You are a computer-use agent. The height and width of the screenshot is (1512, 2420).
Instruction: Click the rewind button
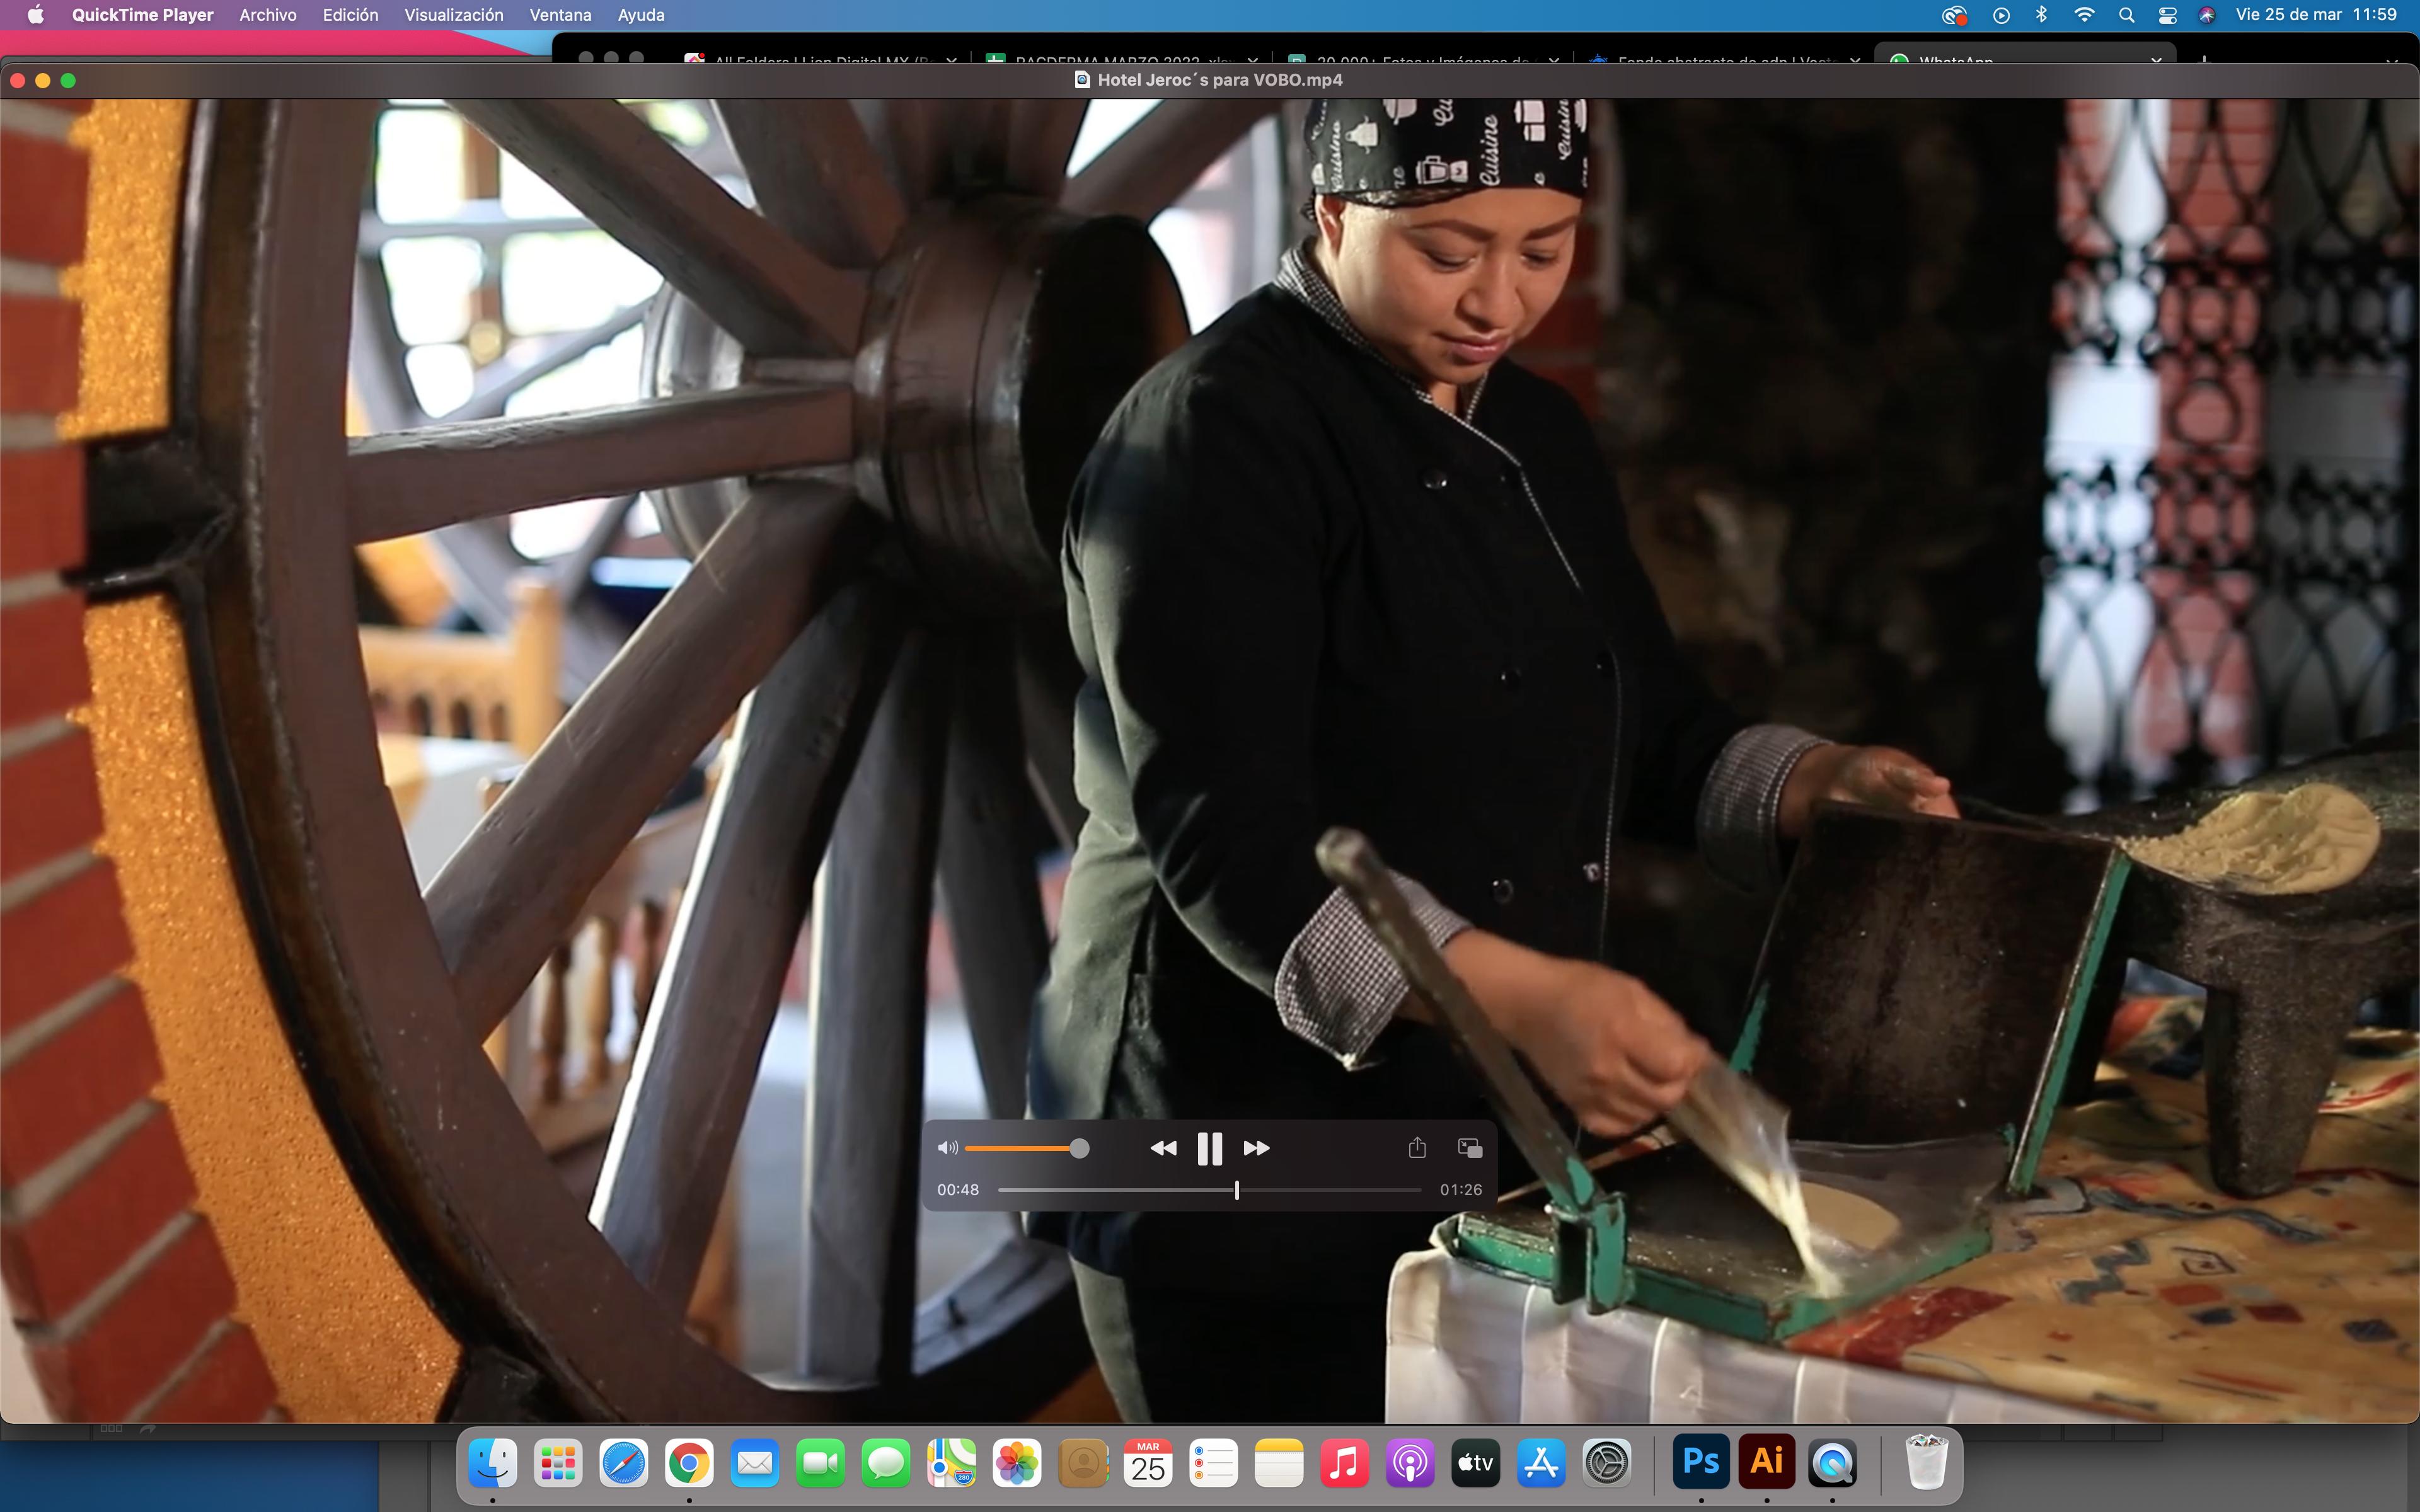click(x=1163, y=1148)
